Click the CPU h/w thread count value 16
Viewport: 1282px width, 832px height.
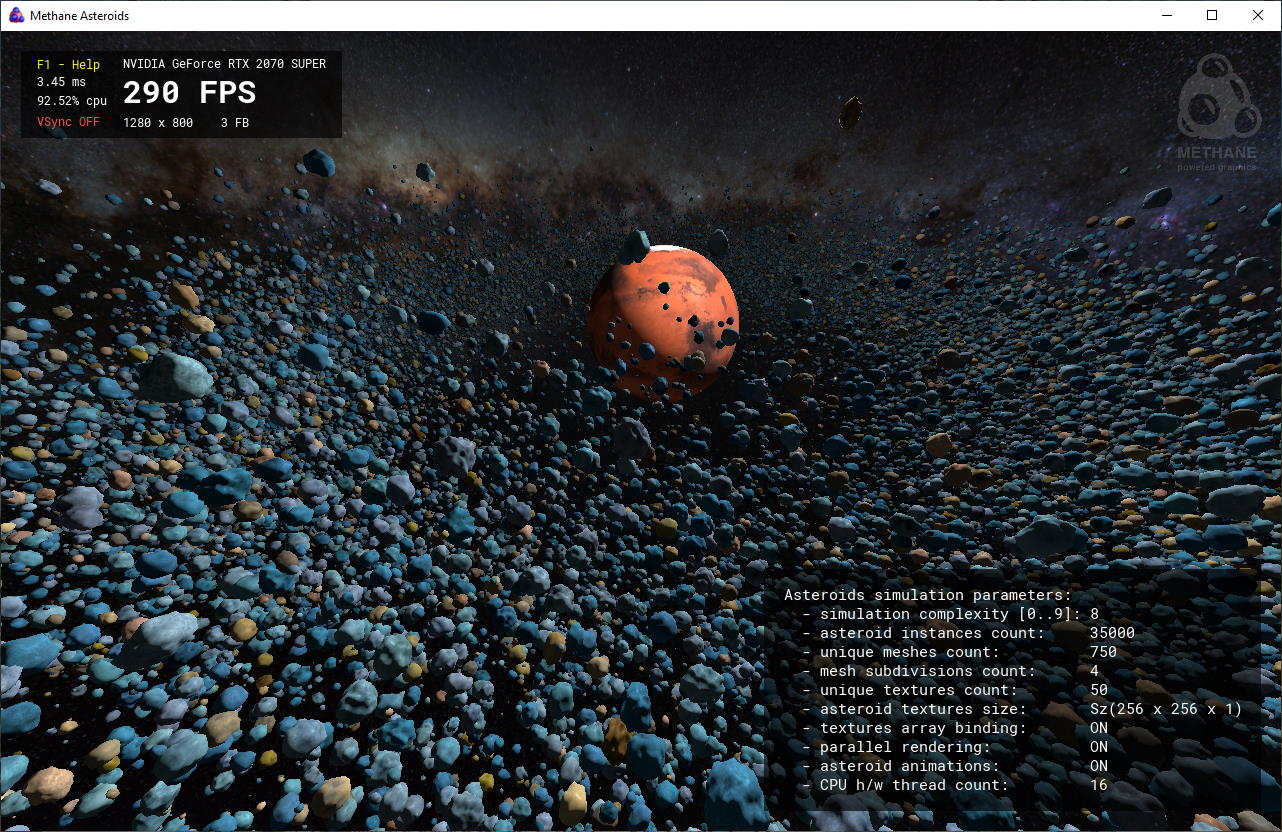click(1099, 785)
